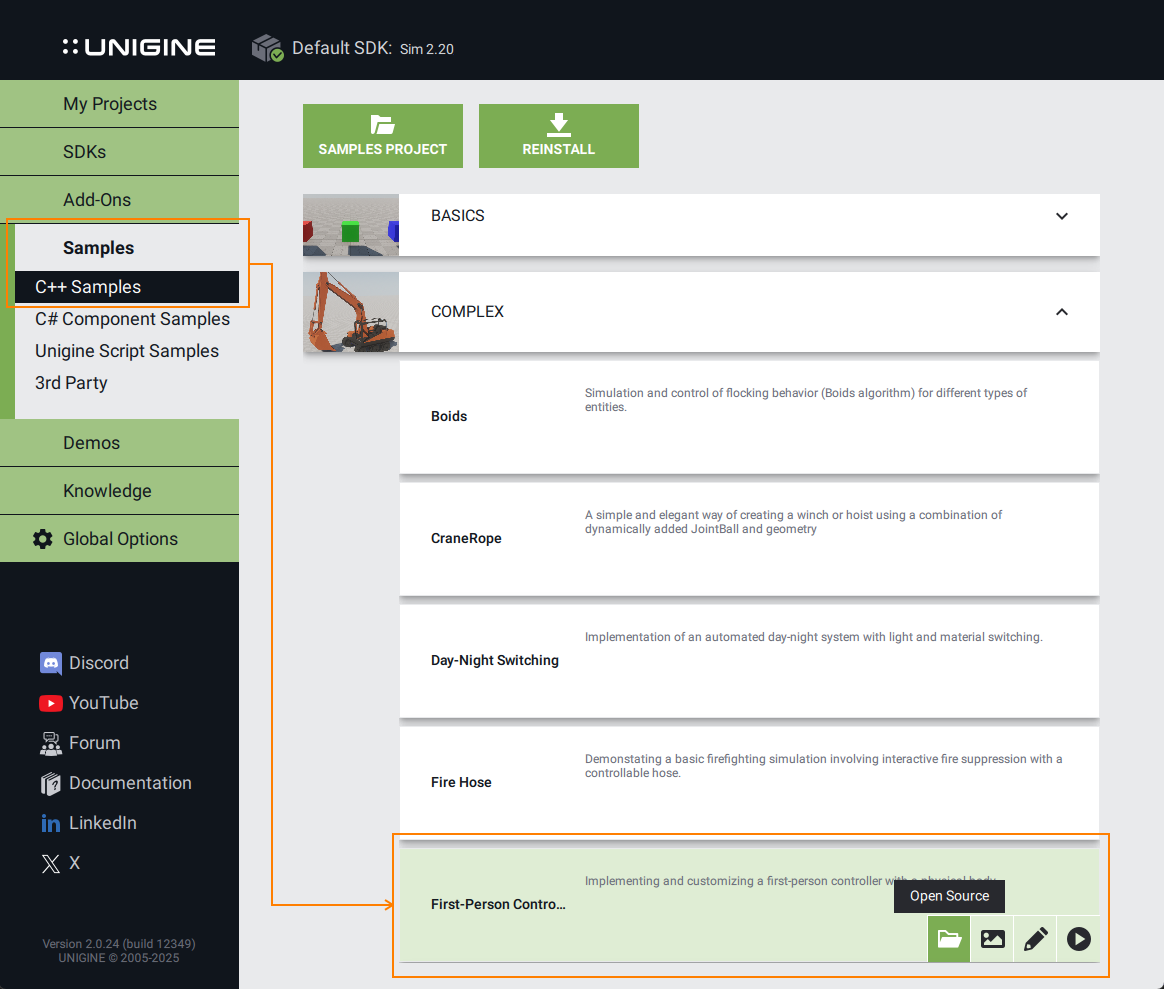Open the LinkedIn link

tap(88, 823)
